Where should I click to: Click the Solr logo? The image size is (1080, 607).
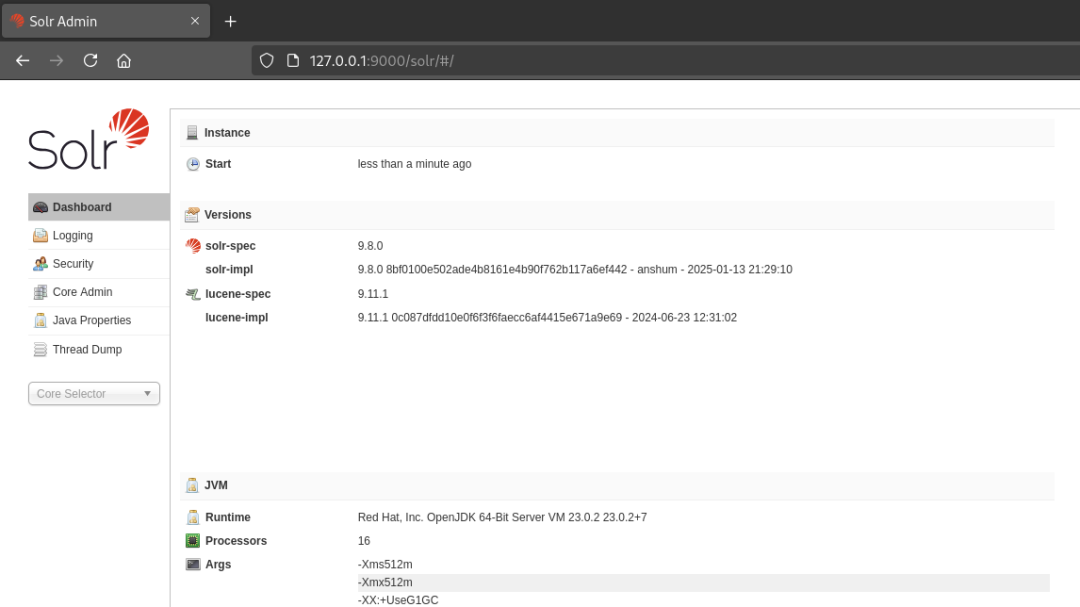pyautogui.click(x=88, y=139)
